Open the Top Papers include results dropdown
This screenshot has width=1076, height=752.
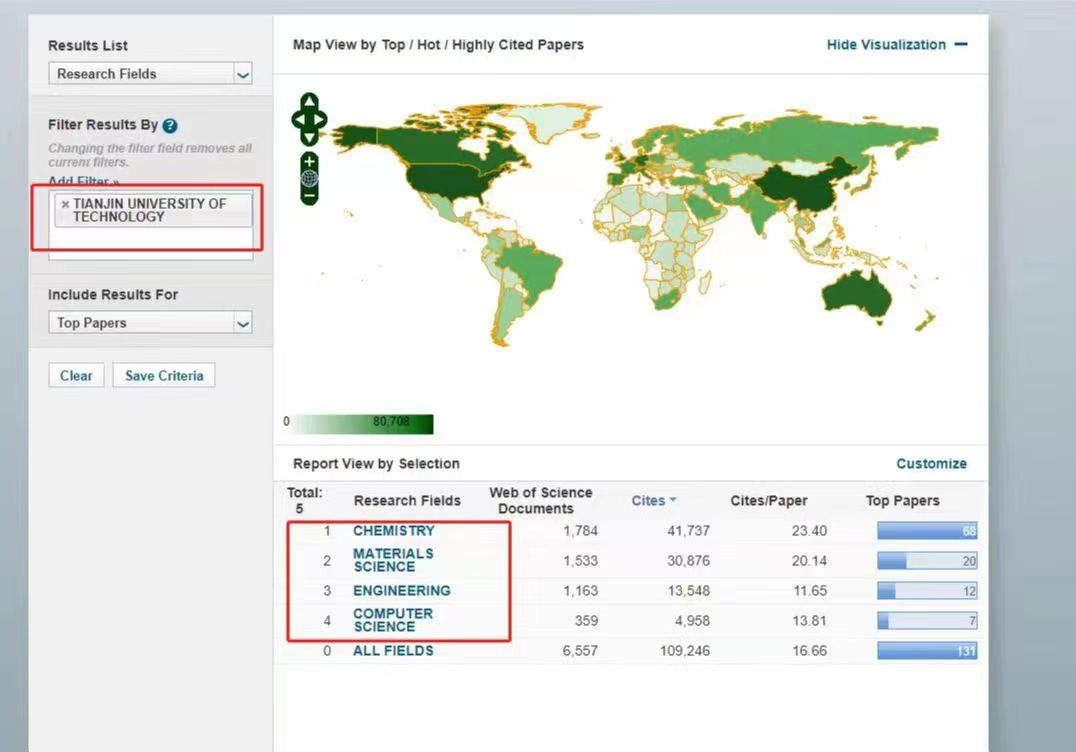click(150, 323)
